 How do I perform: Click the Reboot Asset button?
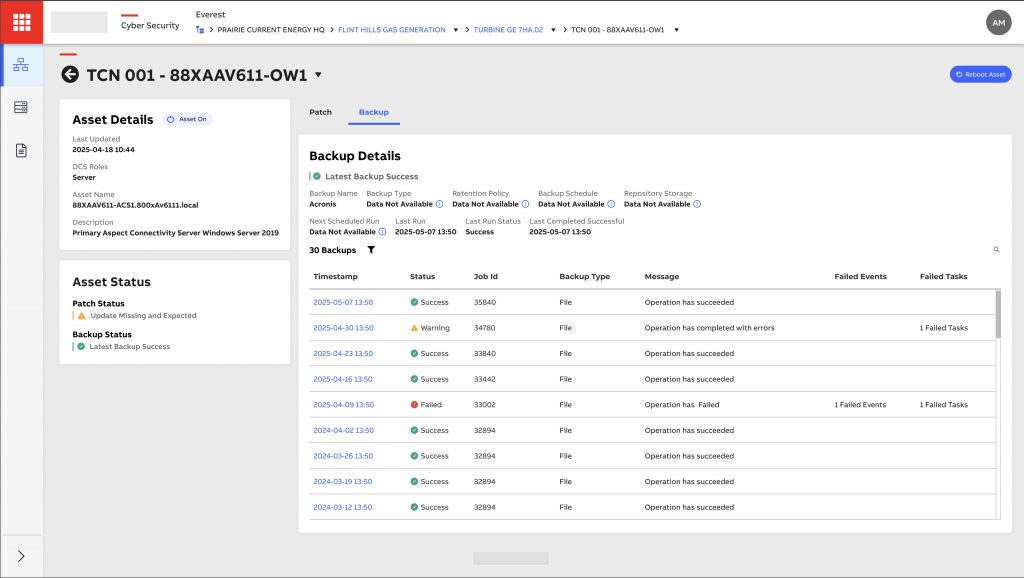(980, 74)
